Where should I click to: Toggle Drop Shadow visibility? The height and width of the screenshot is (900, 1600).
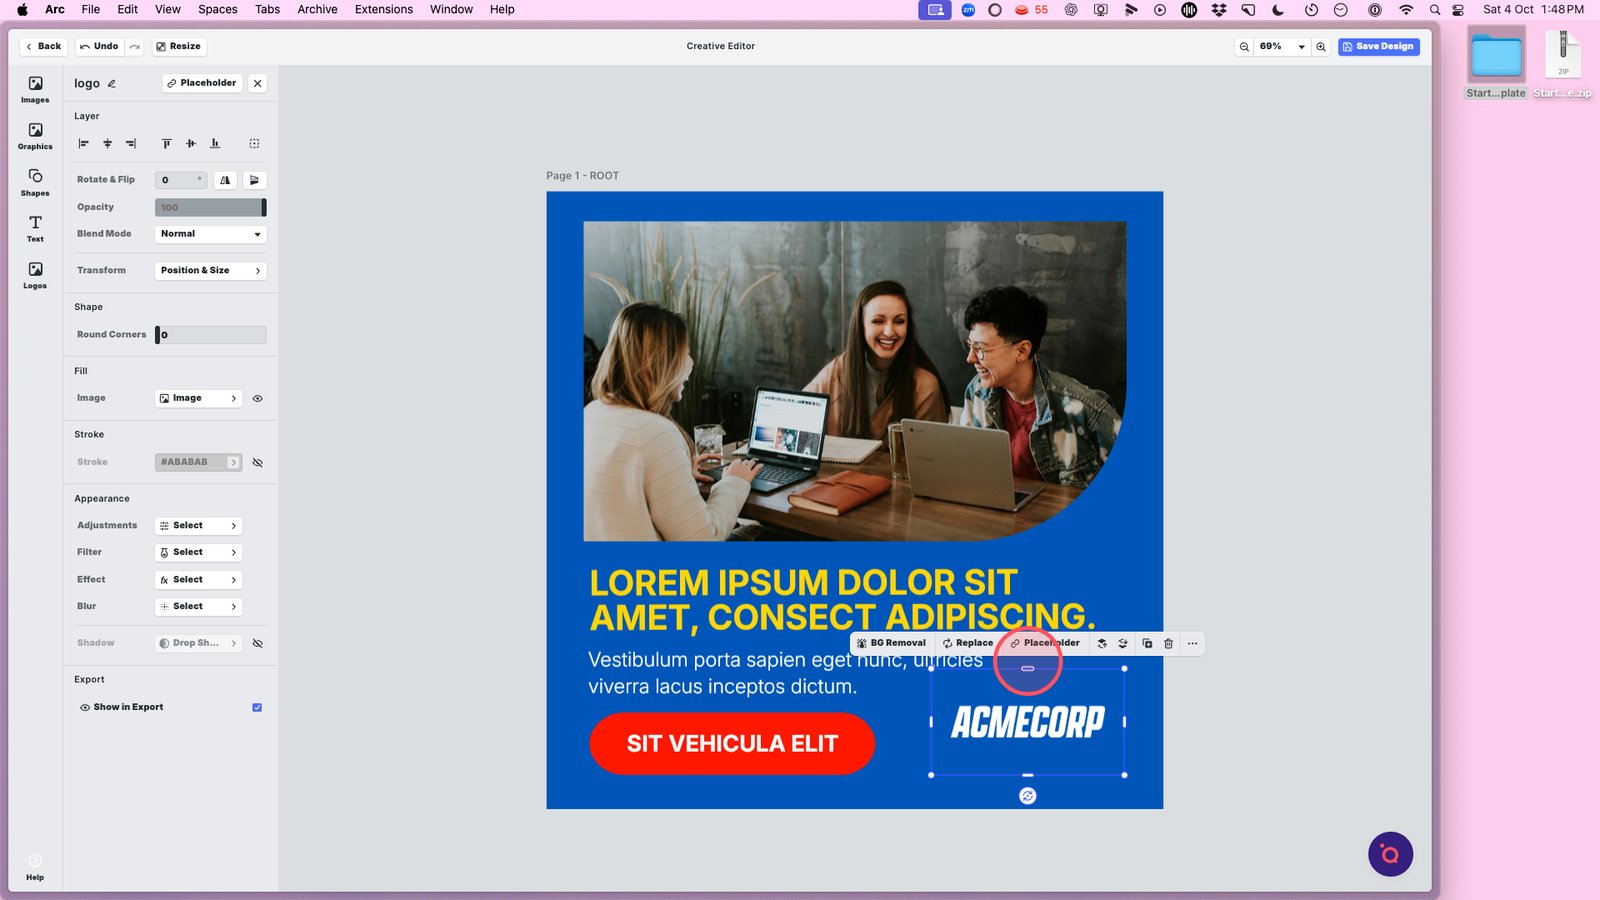258,644
